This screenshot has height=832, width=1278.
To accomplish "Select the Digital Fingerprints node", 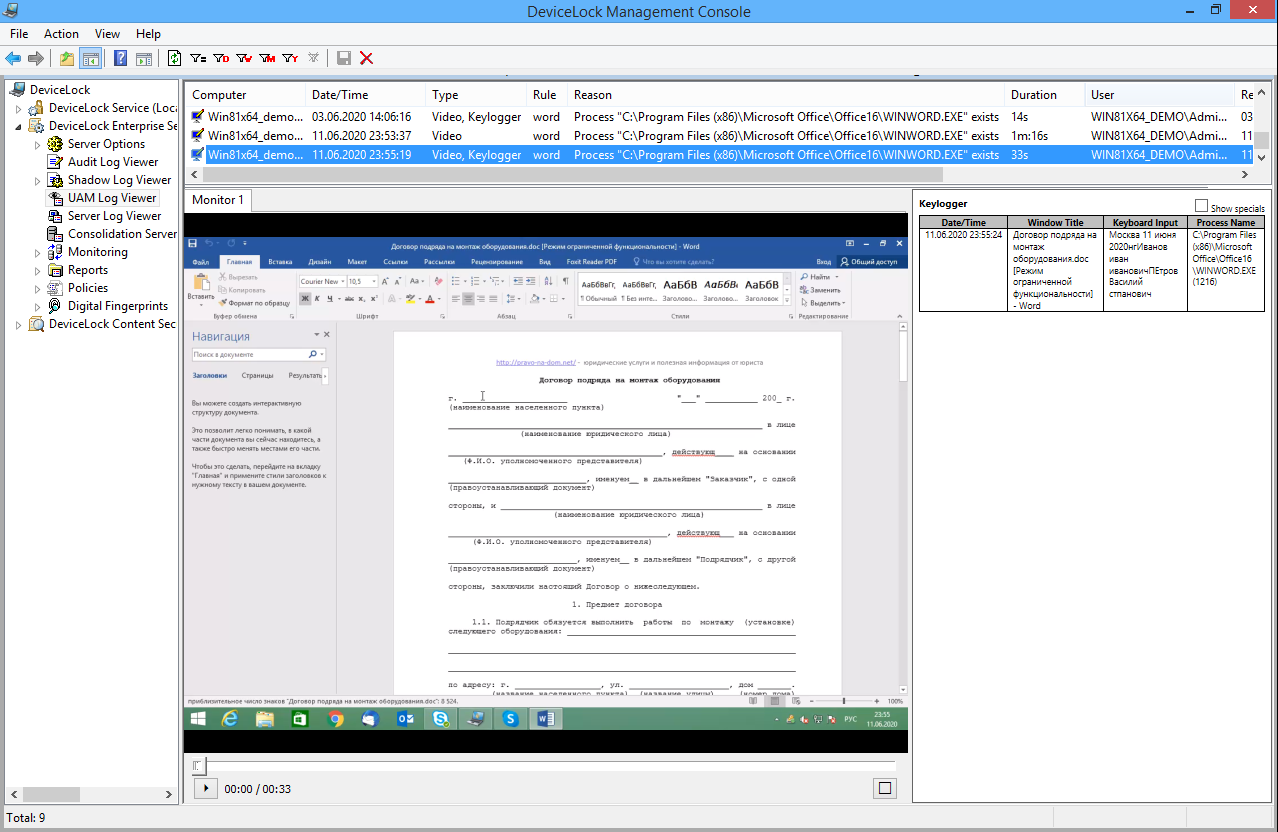I will pos(118,306).
